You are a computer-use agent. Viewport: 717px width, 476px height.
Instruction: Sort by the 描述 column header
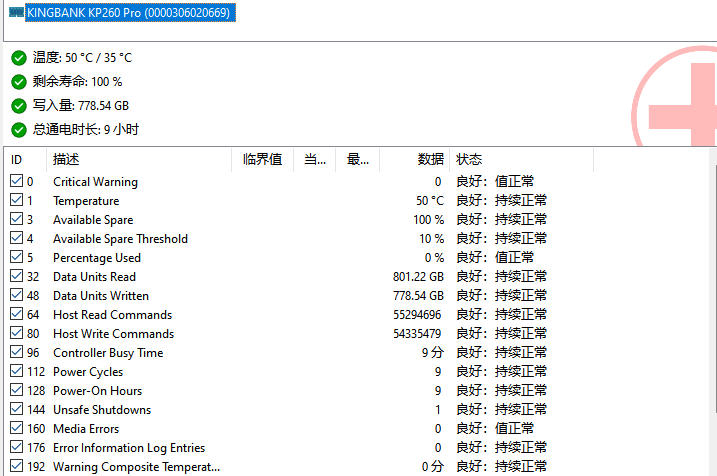point(139,160)
